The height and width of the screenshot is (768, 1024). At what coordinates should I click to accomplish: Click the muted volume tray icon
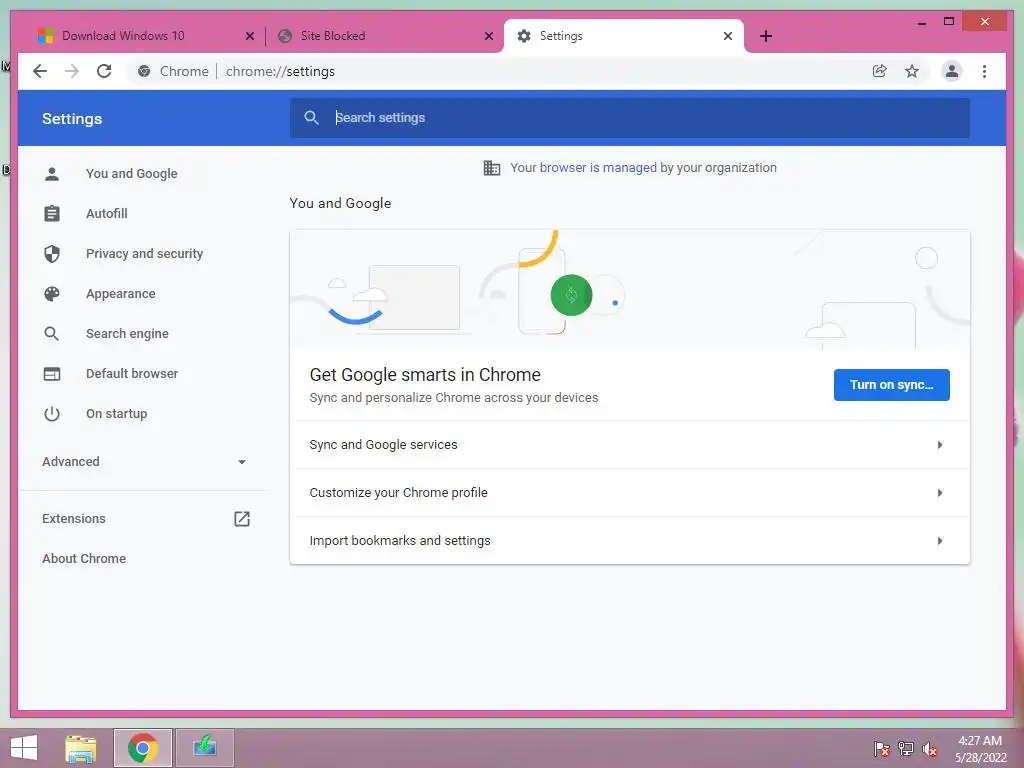click(930, 749)
